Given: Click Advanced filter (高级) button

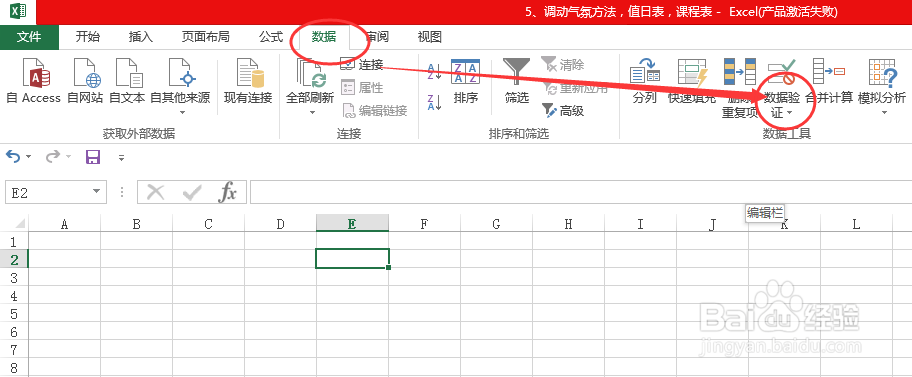Looking at the screenshot, I should point(562,111).
